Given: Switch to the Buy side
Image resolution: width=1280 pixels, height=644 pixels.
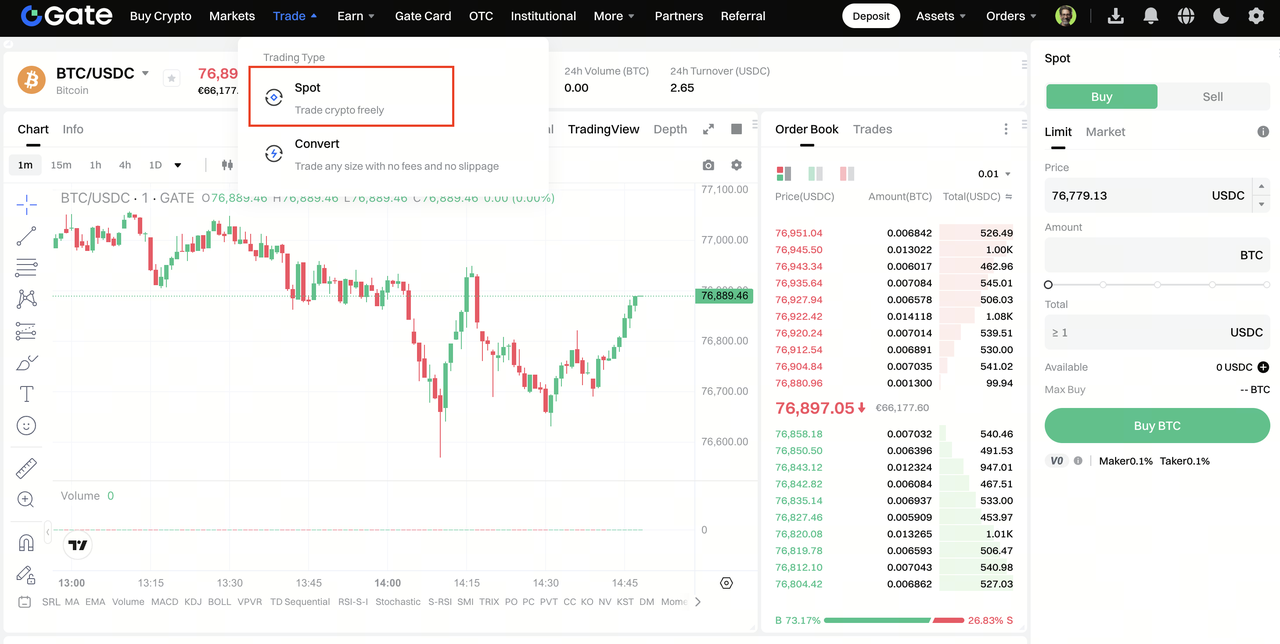Looking at the screenshot, I should pyautogui.click(x=1101, y=97).
